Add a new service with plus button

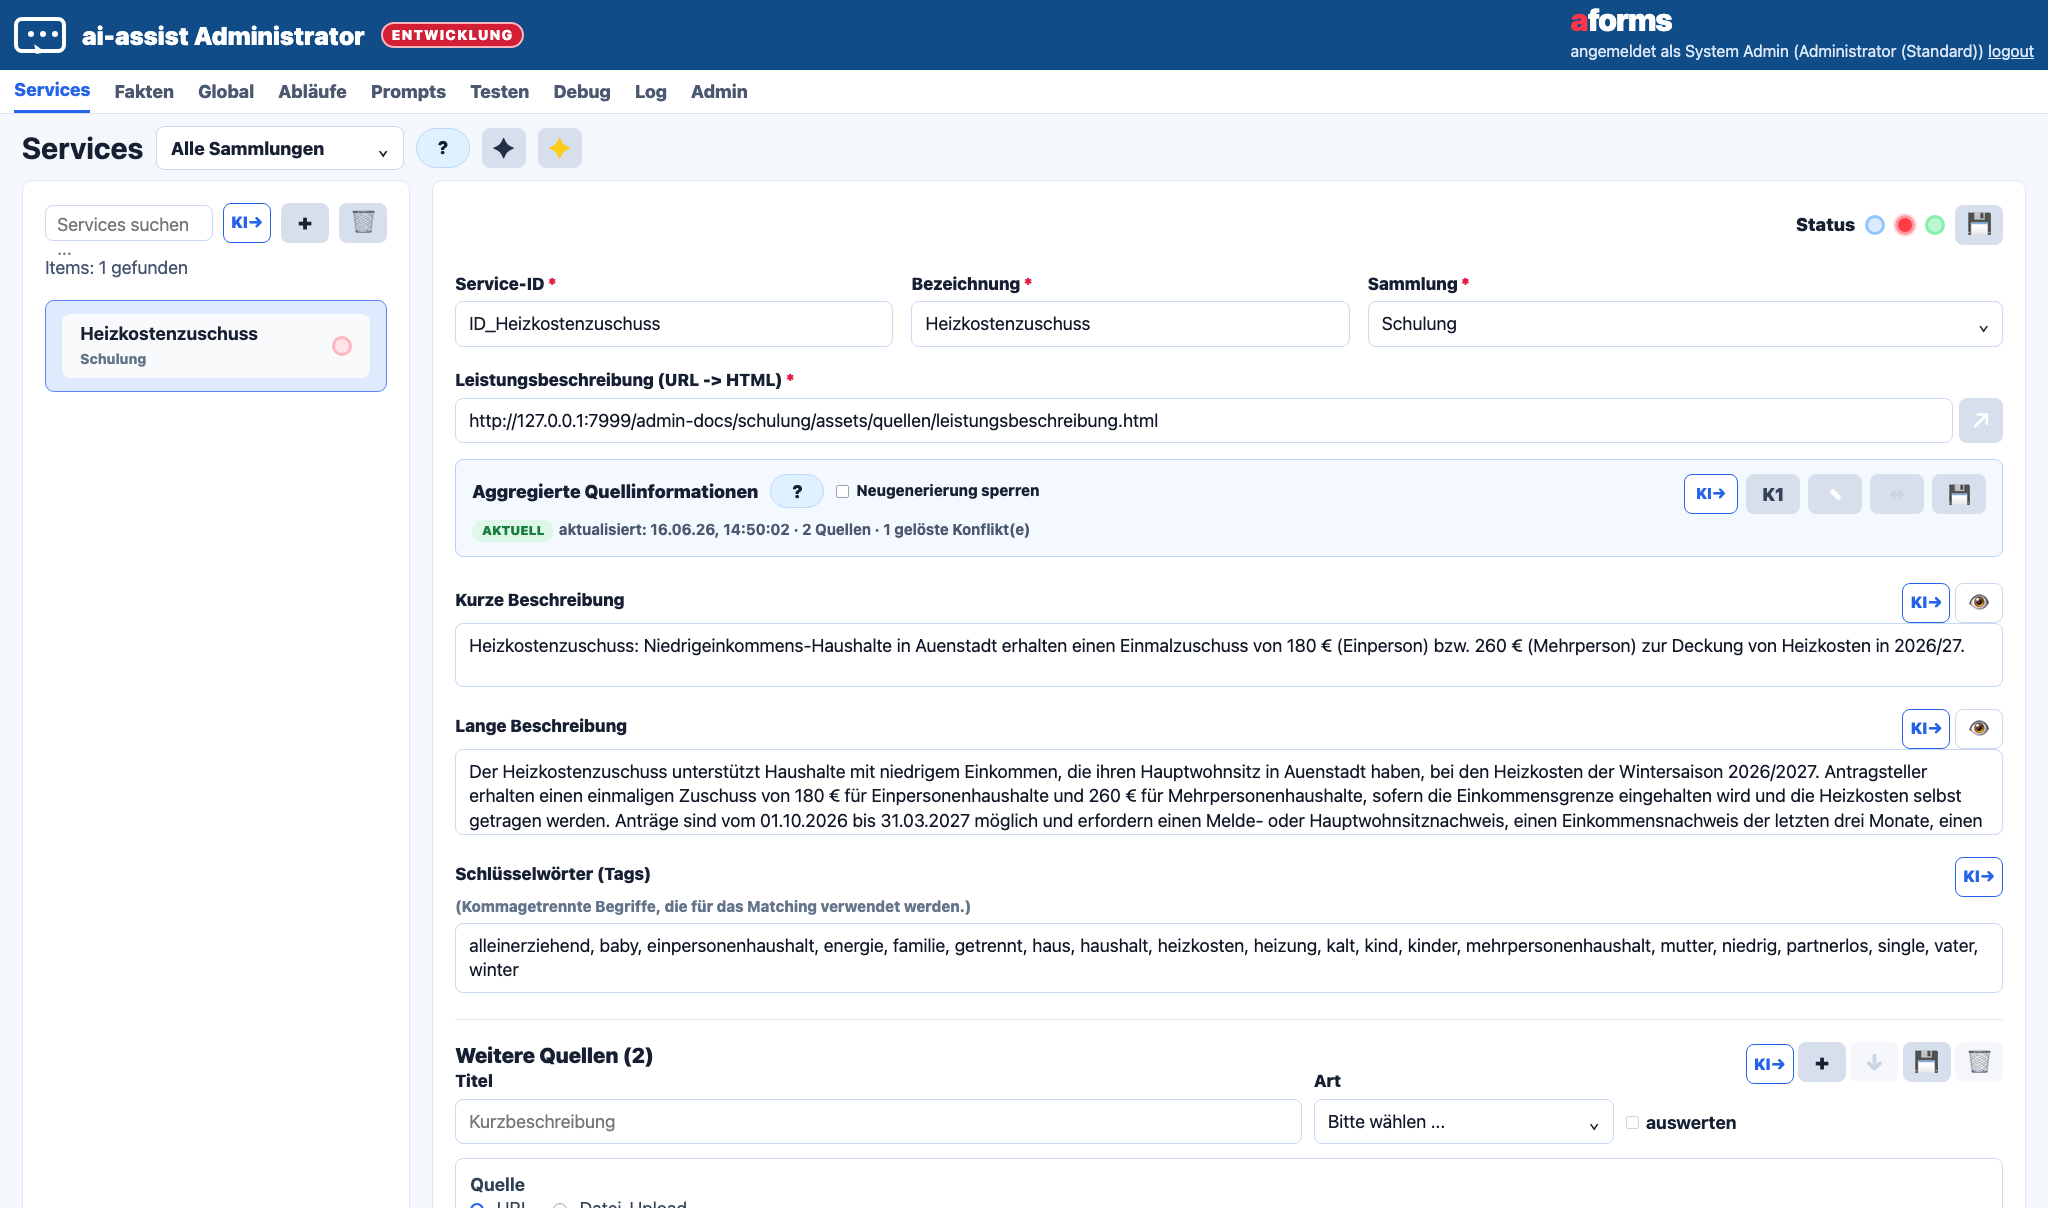[305, 223]
